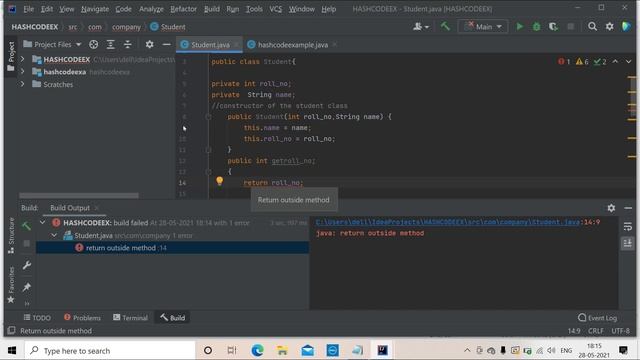Image resolution: width=640 pixels, height=360 pixels.
Task: Open the TODO tool window
Action: [x=37, y=318]
